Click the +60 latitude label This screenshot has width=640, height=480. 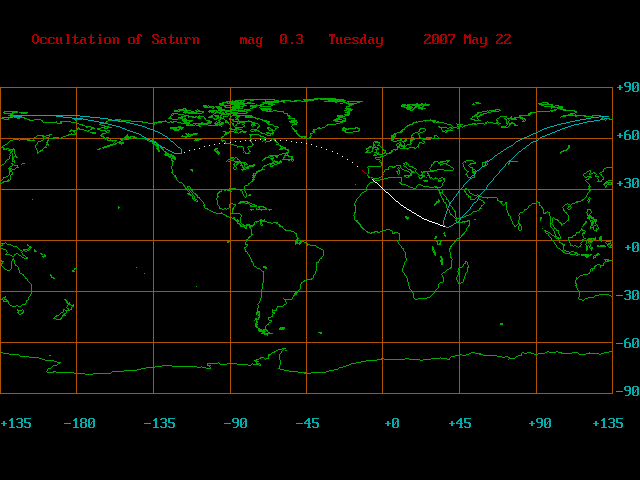626,134
